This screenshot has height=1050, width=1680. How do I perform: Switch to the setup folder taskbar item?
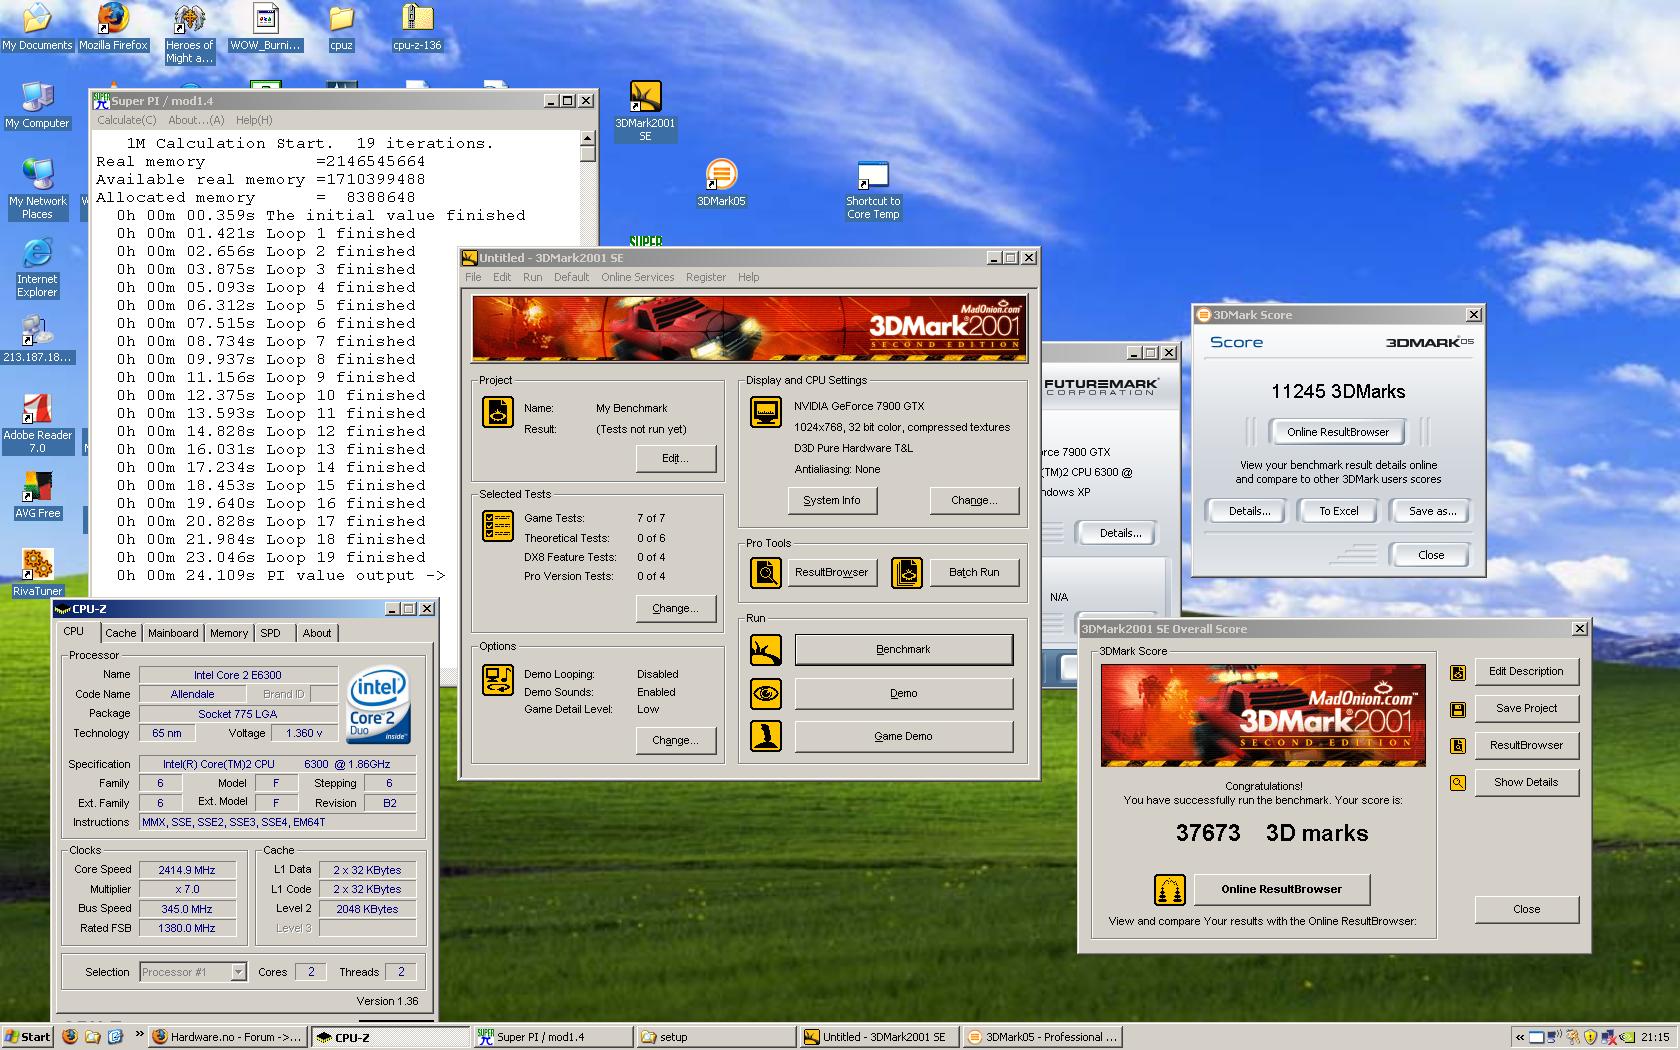click(716, 1037)
